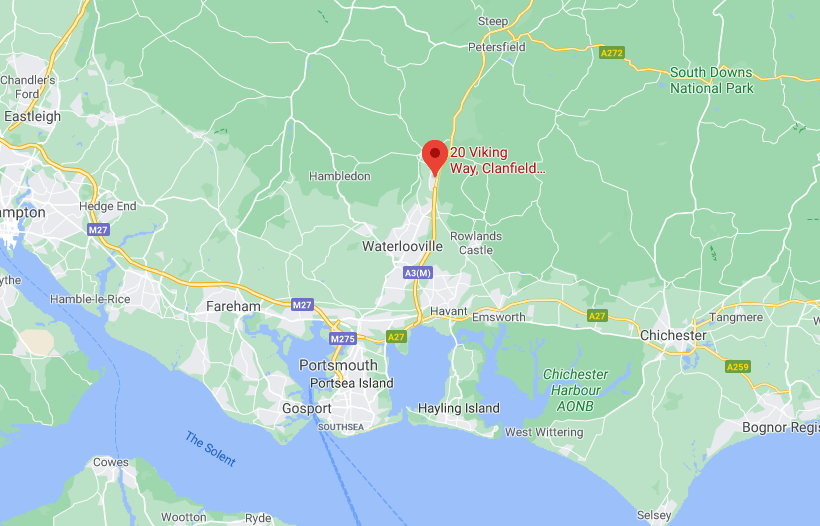Screen dimensions: 820x526
Task: Select the A27 shield near Havant
Action: coord(396,337)
